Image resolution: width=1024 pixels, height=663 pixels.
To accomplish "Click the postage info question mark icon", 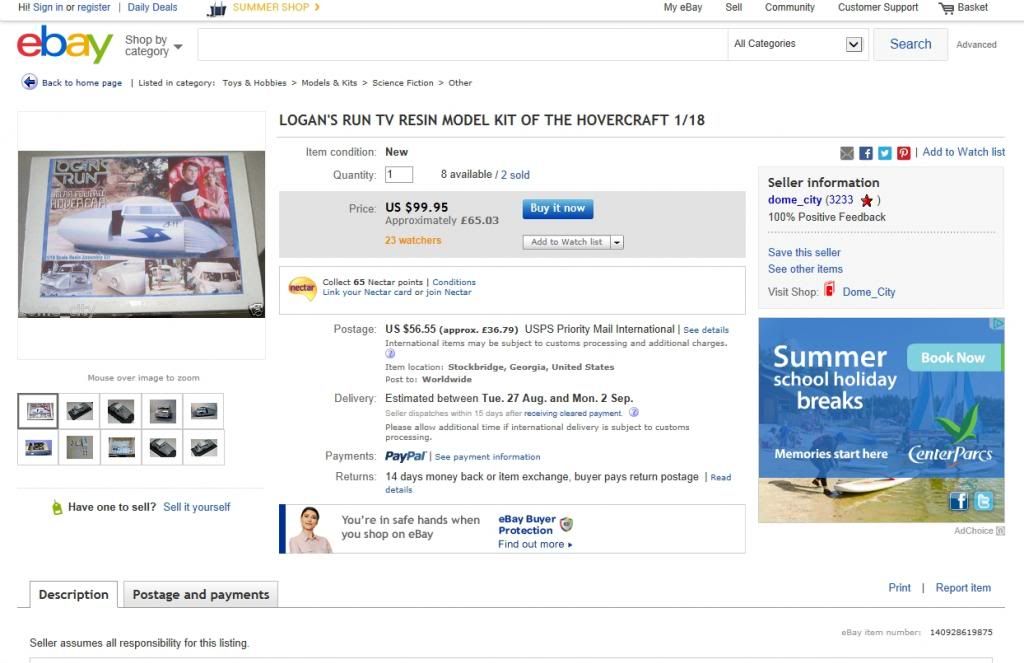I will [390, 353].
